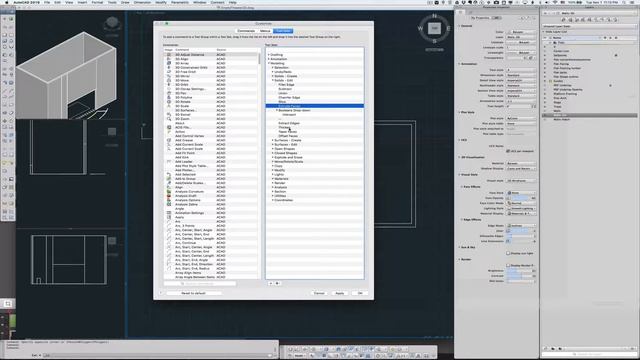640x360 pixels.
Task: Click the 3D Free Orbit command icon
Action: tap(169, 72)
